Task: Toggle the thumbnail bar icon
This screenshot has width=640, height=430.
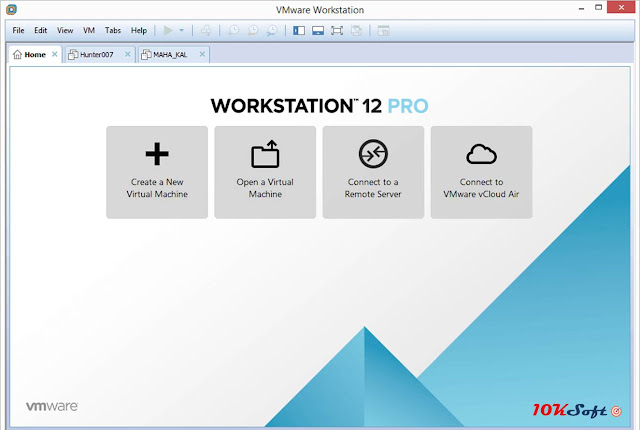Action: (x=318, y=30)
